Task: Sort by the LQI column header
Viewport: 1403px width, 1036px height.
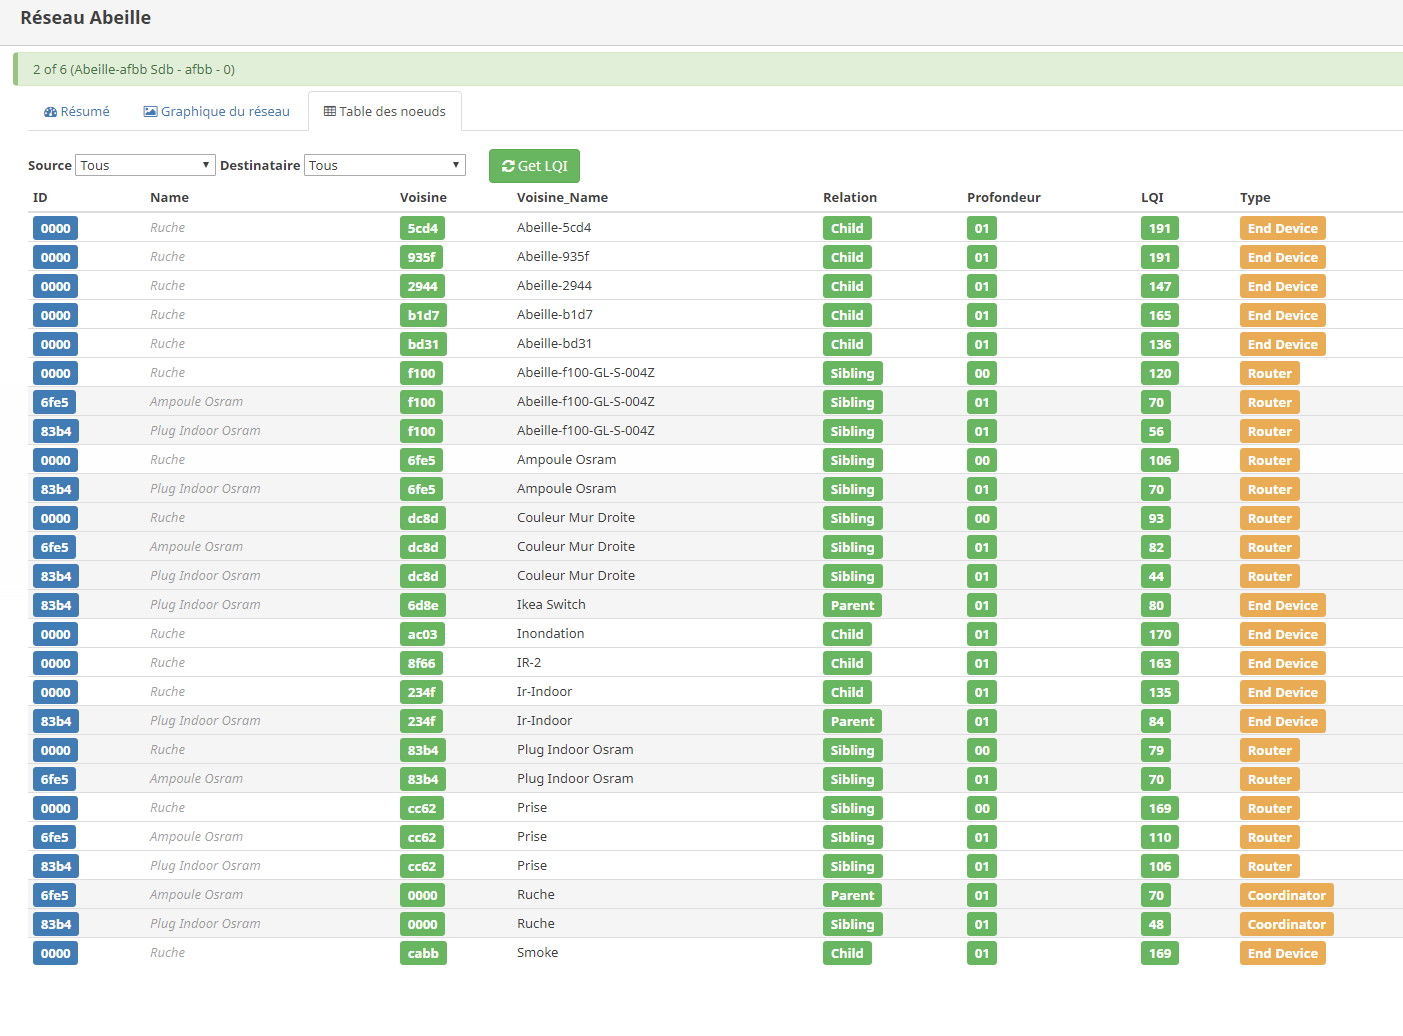Action: point(1152,197)
